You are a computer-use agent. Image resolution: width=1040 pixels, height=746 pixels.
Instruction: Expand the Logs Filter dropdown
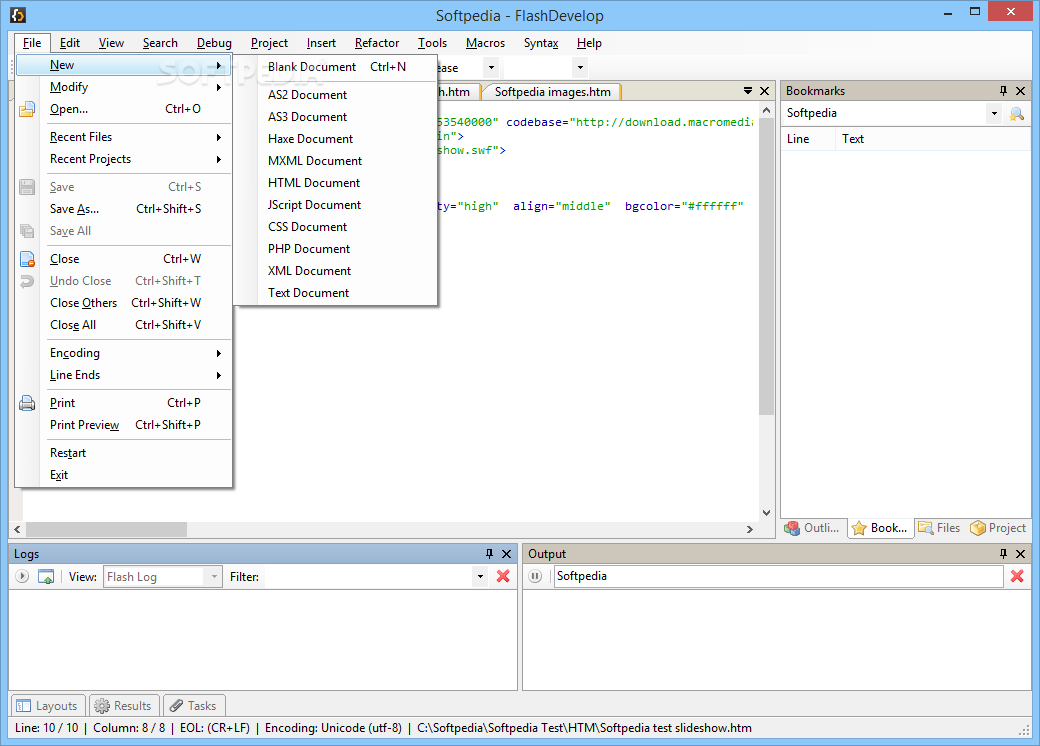point(480,577)
